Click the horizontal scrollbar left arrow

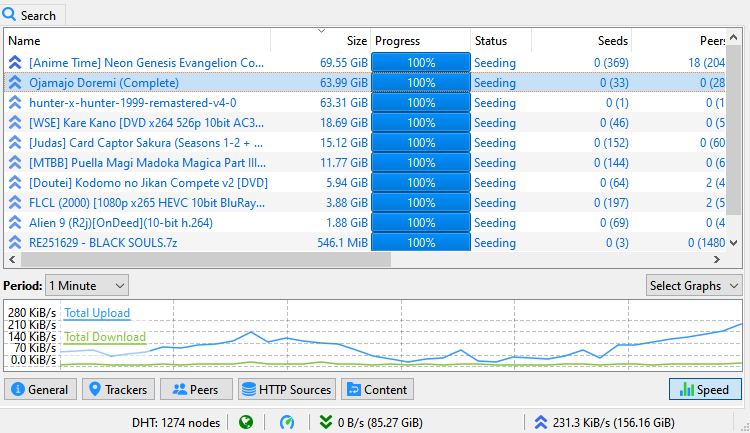(12, 259)
